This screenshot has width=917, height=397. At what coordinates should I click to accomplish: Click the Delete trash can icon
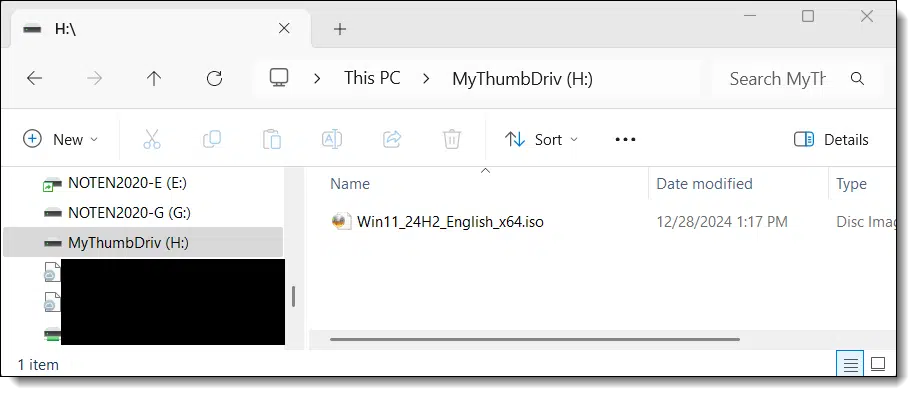(451, 140)
